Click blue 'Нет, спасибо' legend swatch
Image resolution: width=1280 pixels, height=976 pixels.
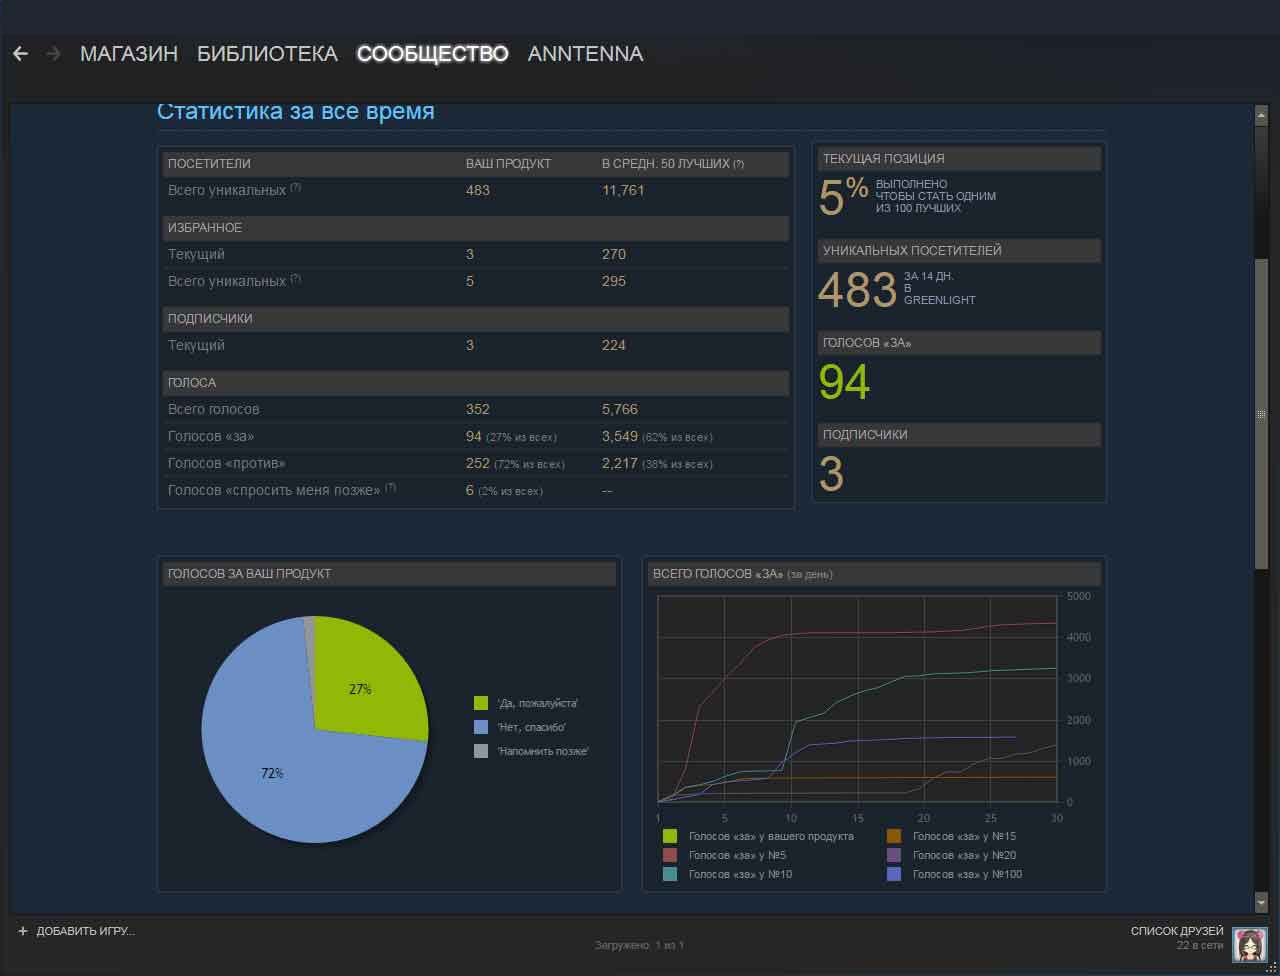tap(481, 727)
